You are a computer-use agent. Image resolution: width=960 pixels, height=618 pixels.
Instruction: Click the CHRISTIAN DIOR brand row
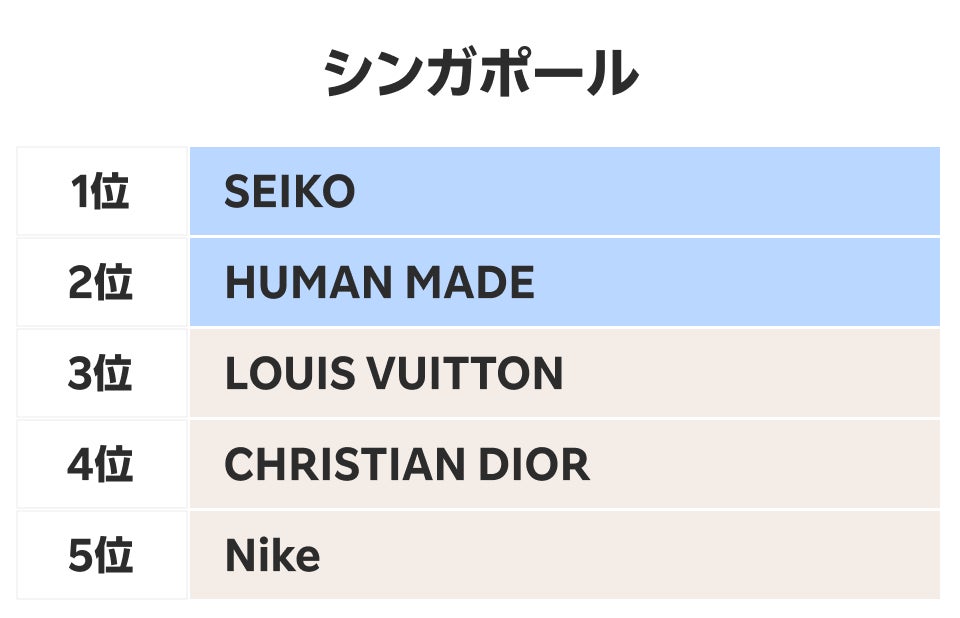(x=564, y=465)
